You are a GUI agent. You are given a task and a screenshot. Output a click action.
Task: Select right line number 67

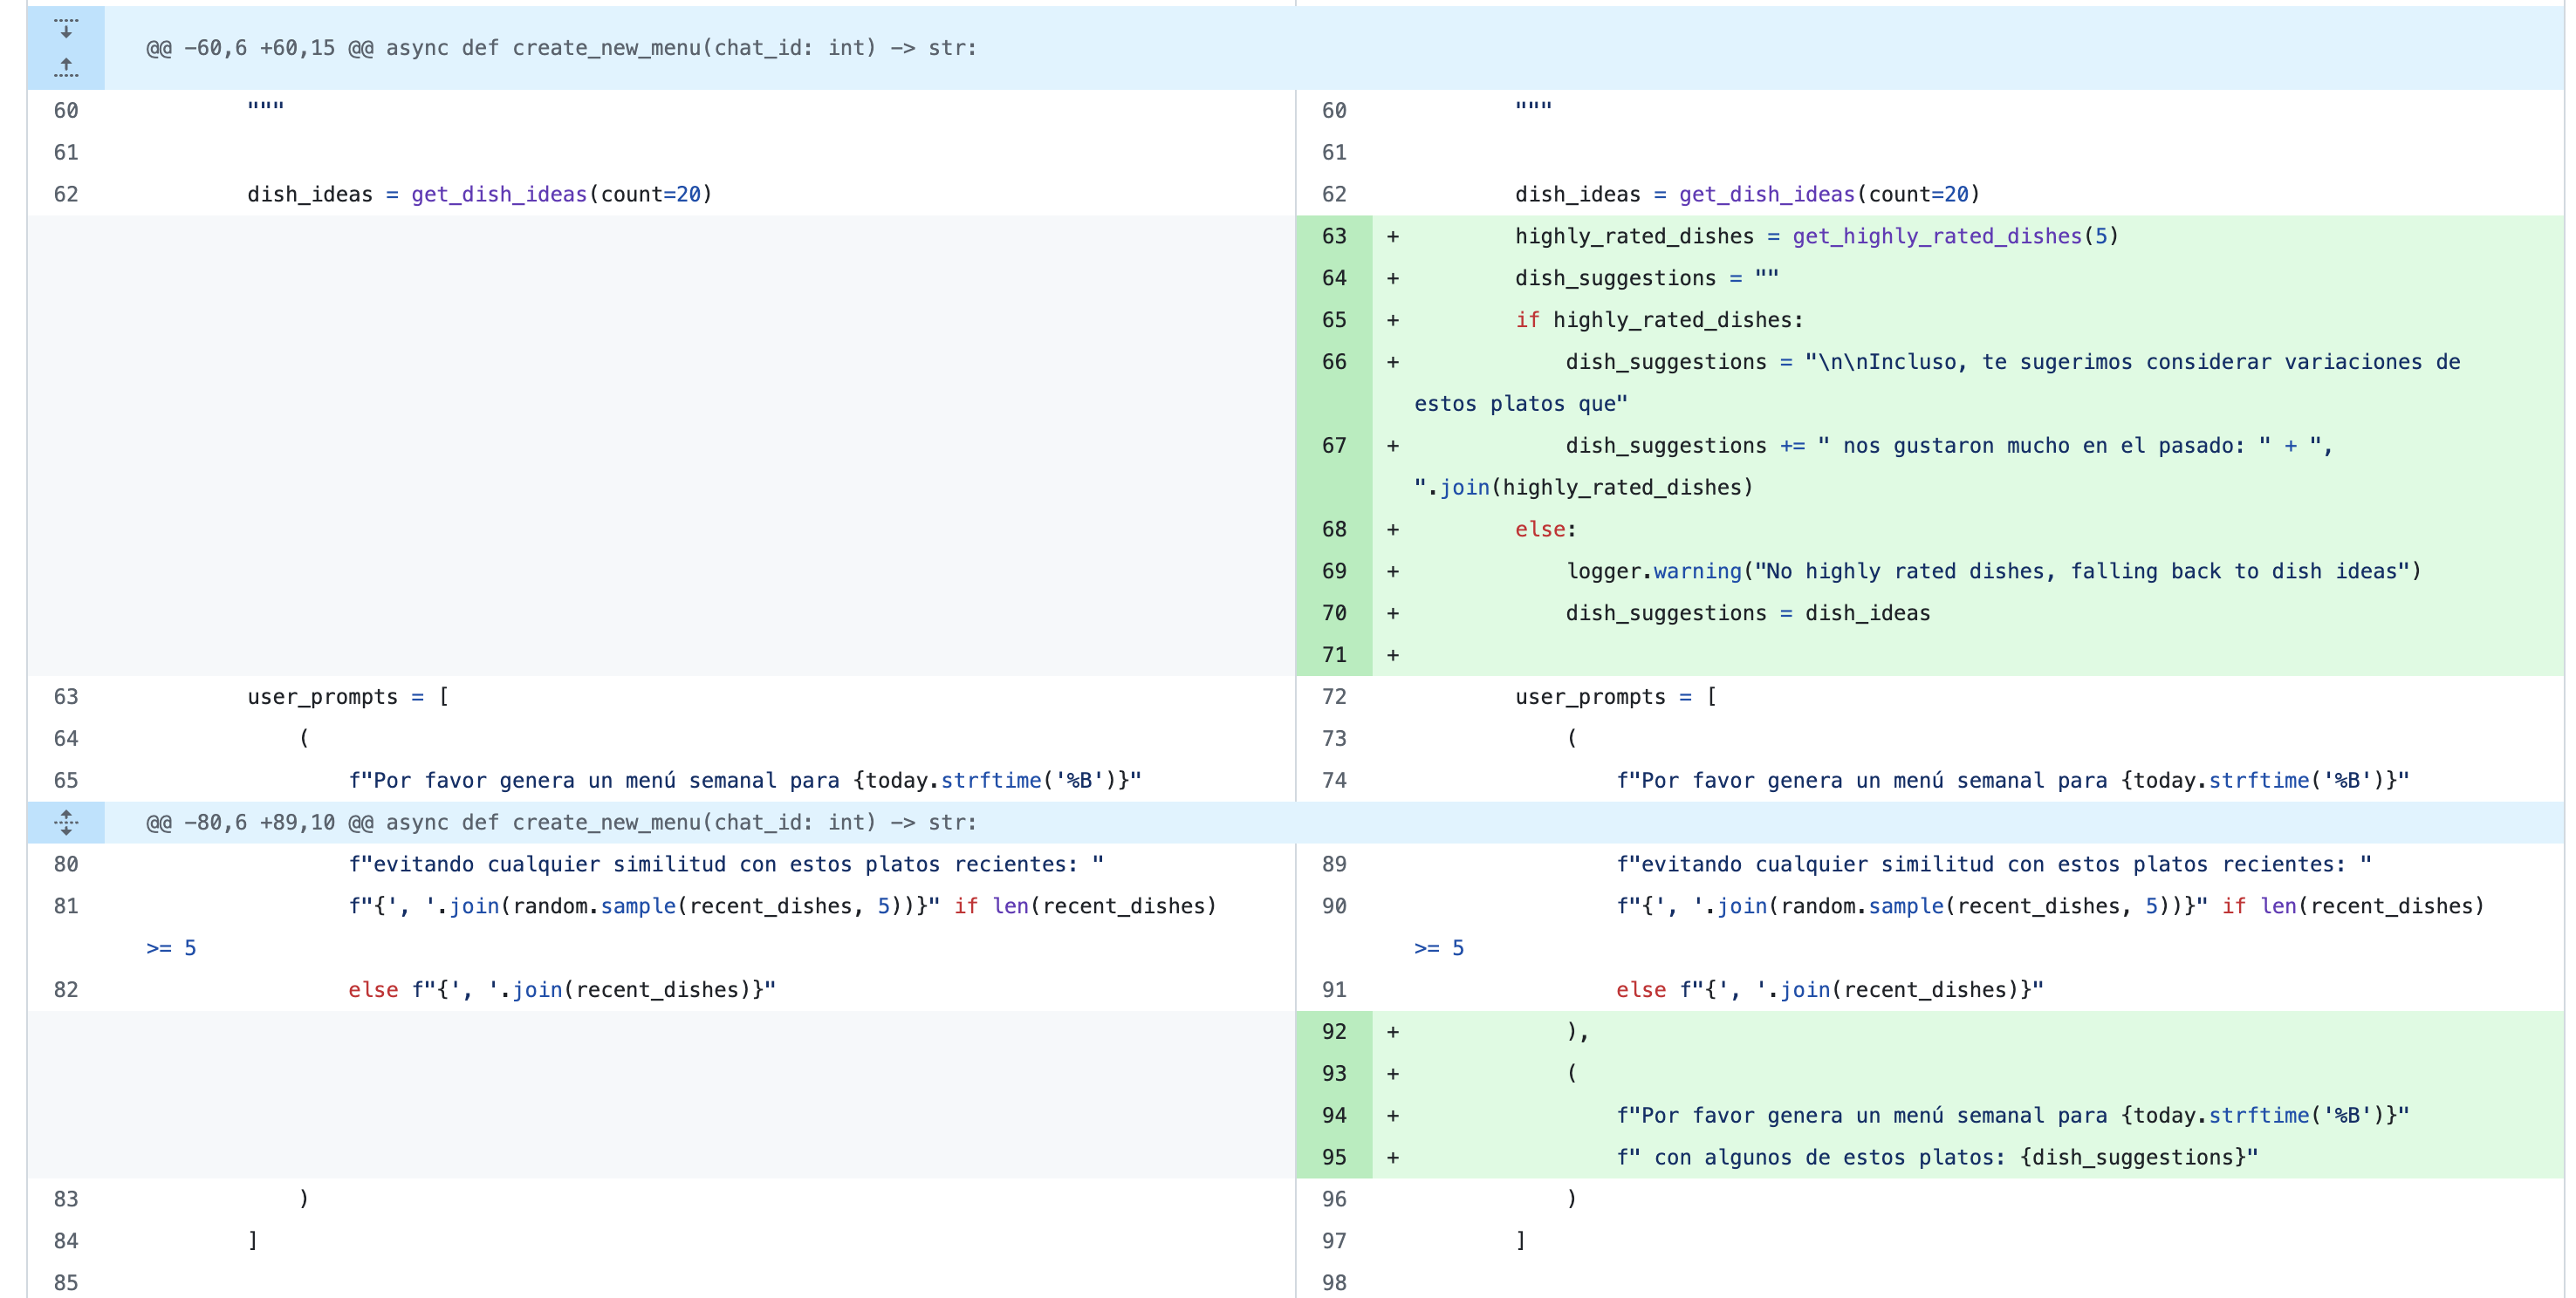click(1334, 446)
